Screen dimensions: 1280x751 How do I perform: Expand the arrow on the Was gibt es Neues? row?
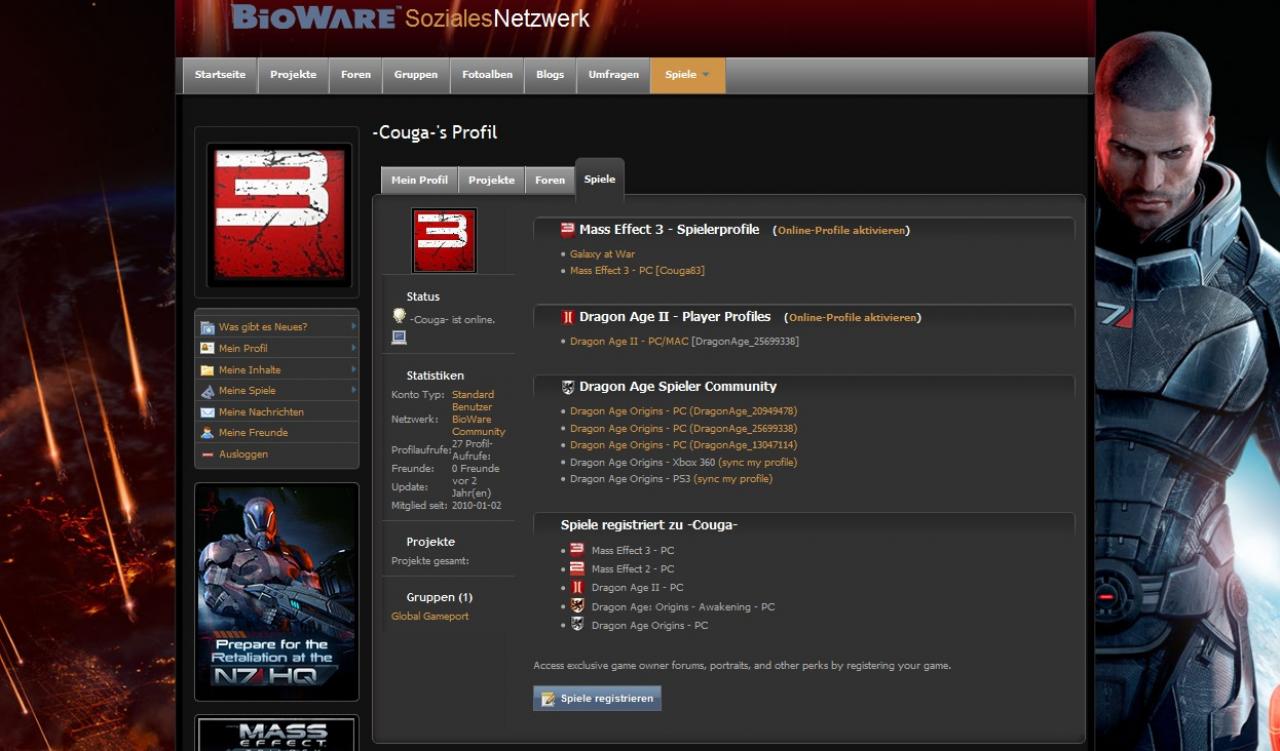tap(354, 326)
